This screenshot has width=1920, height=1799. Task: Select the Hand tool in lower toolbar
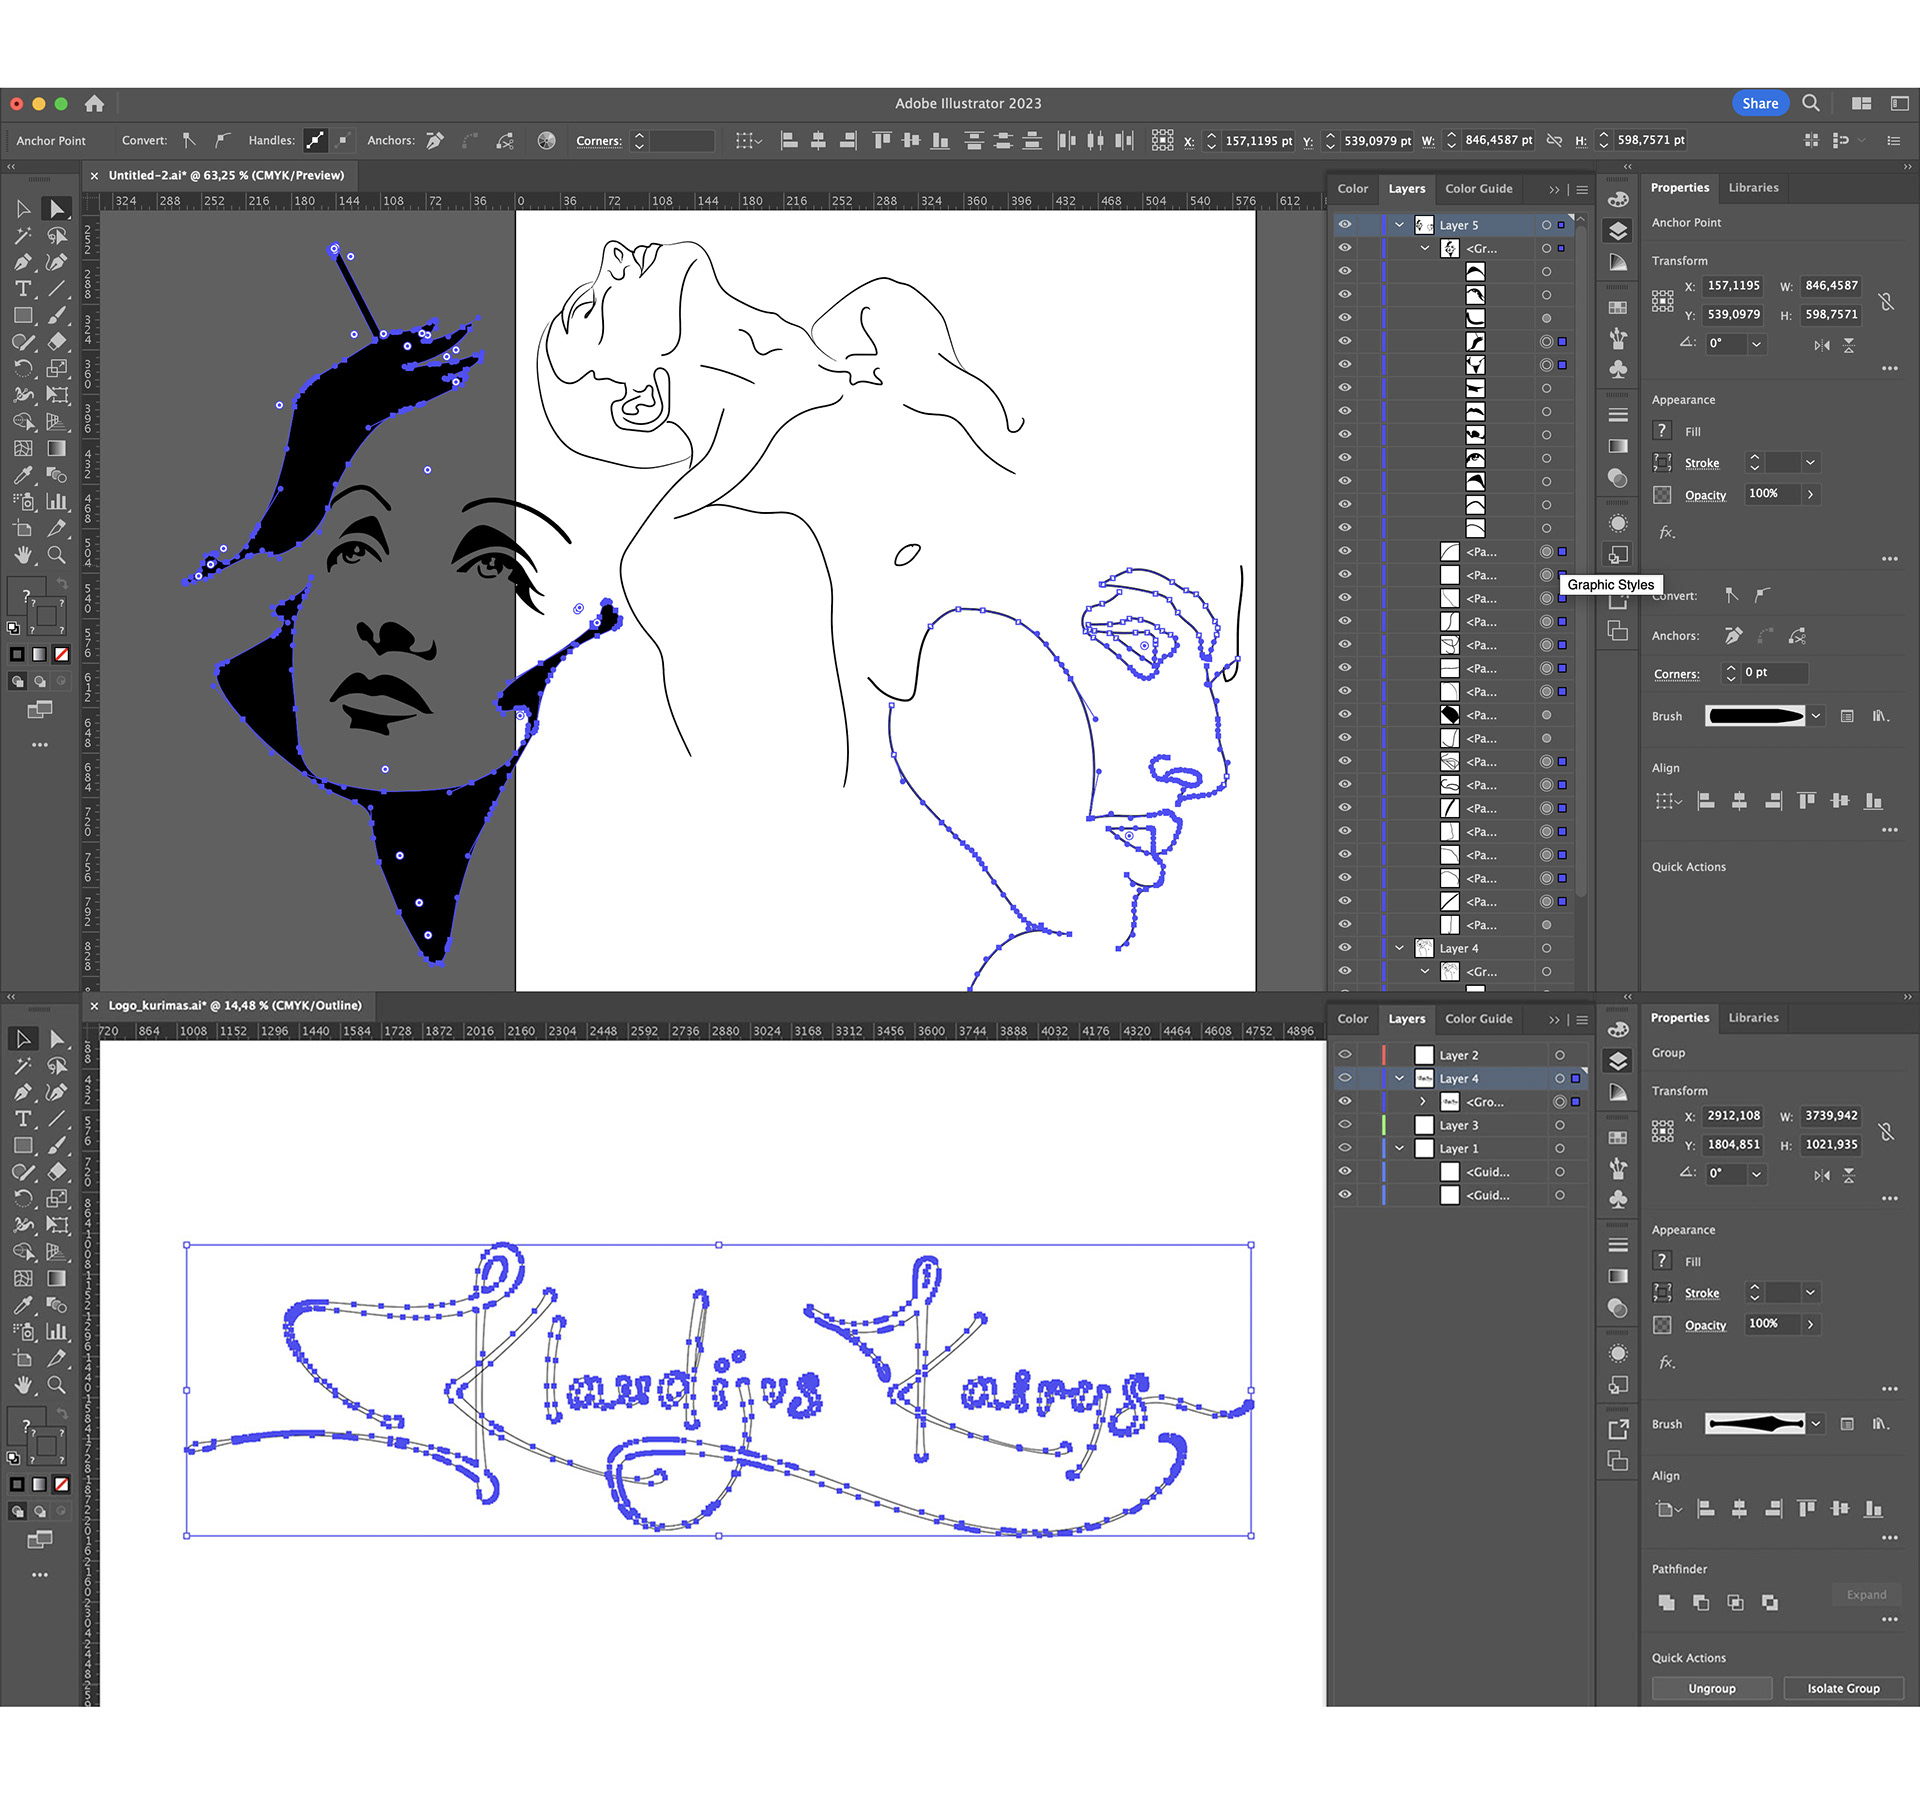pos(23,1385)
